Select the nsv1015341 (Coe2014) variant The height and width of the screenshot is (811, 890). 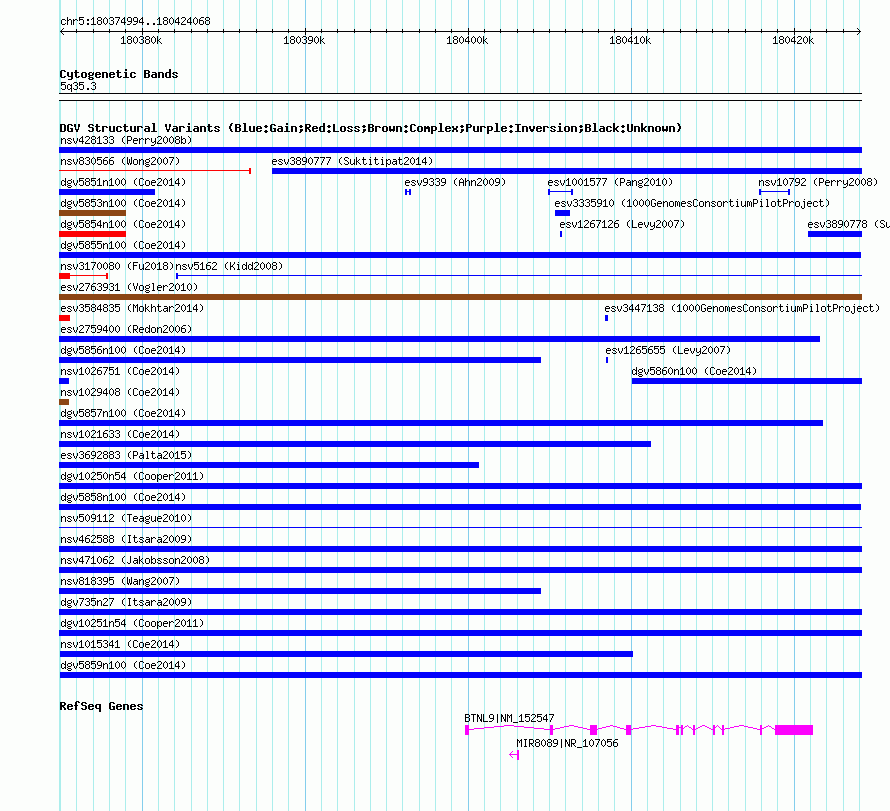[346, 654]
